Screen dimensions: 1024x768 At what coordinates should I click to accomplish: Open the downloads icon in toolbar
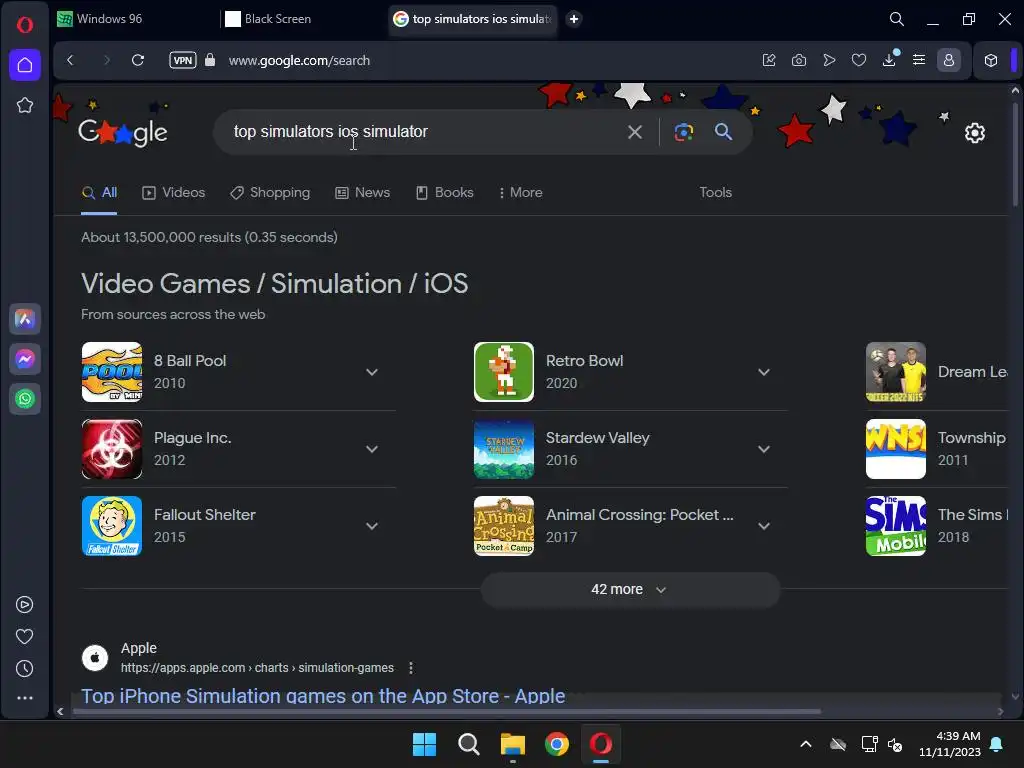point(889,60)
